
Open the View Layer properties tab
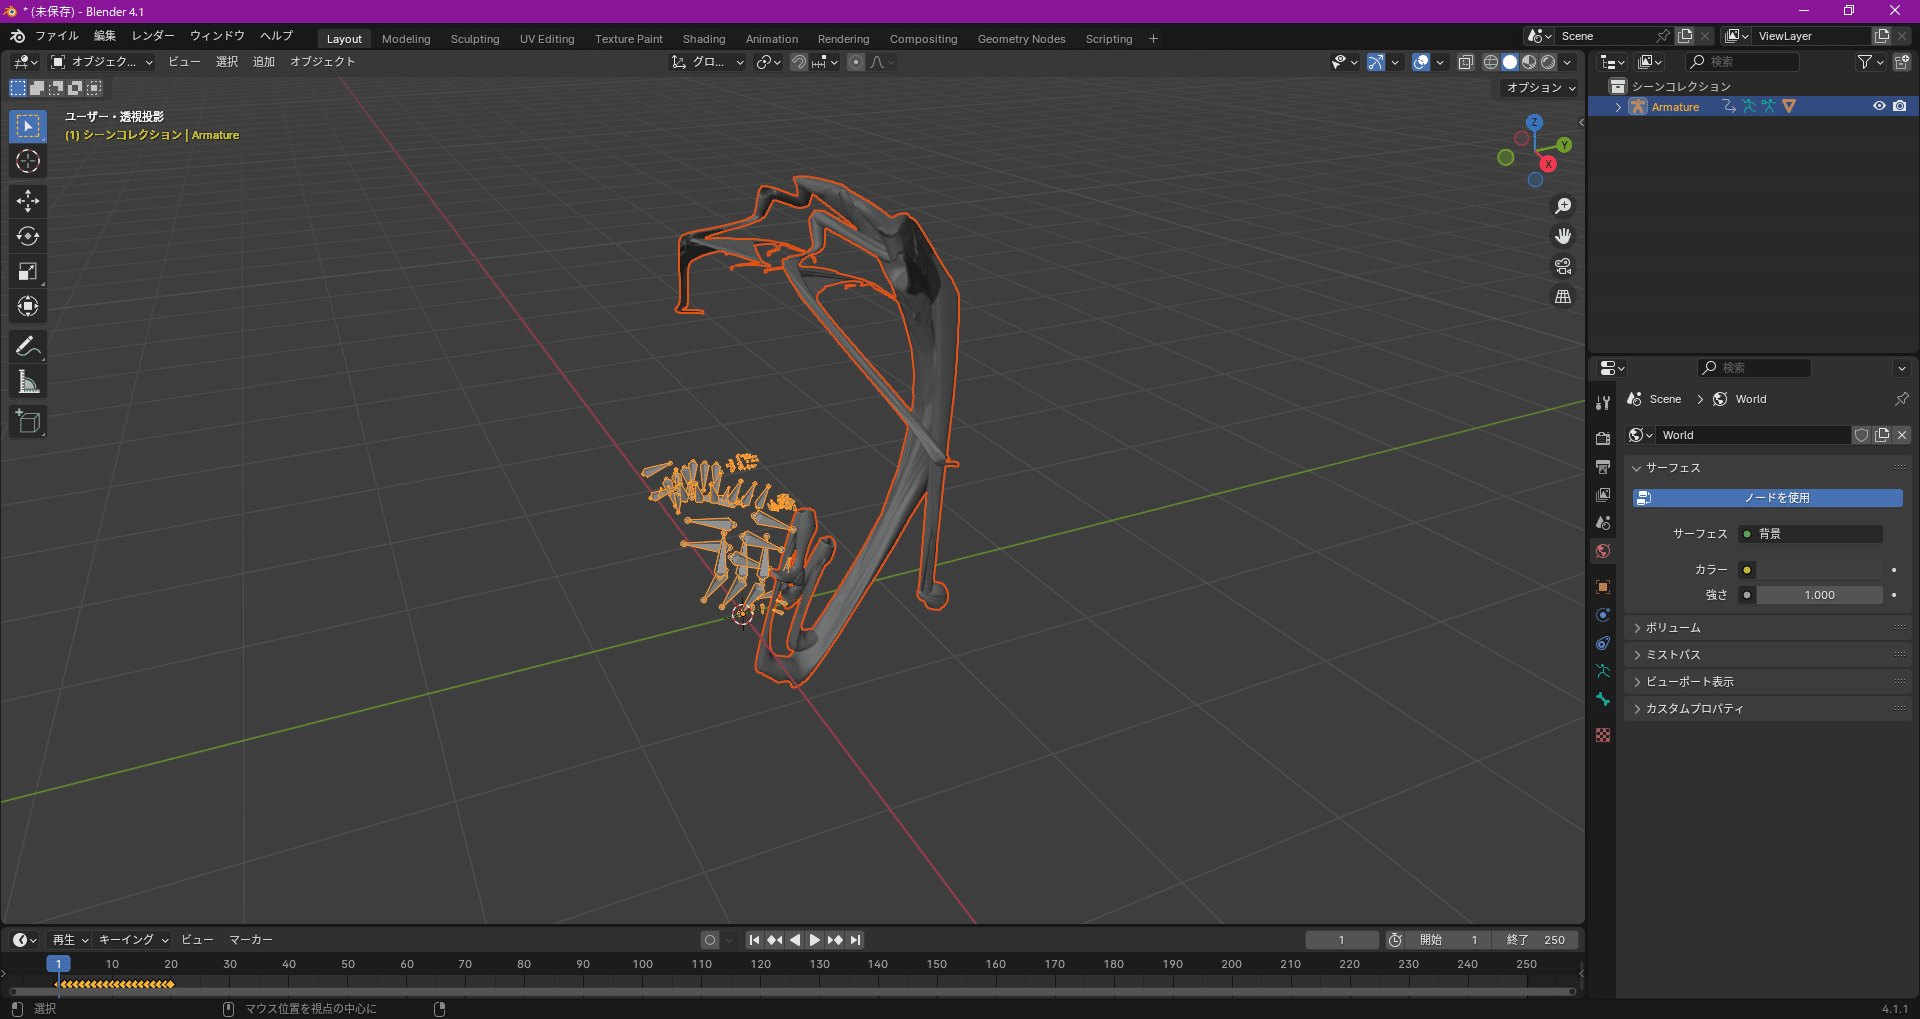coord(1603,494)
